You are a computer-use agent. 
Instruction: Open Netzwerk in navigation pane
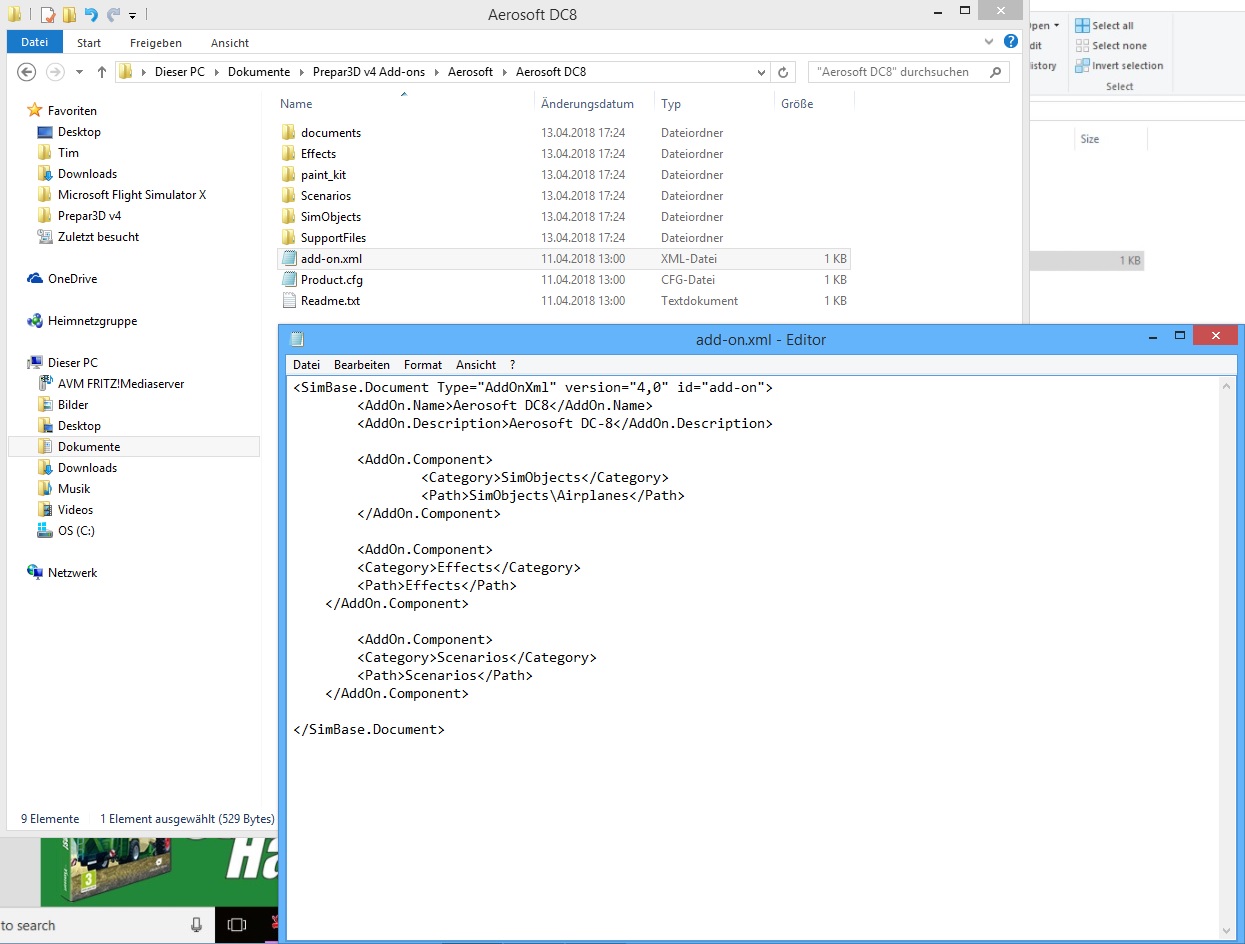(x=72, y=573)
